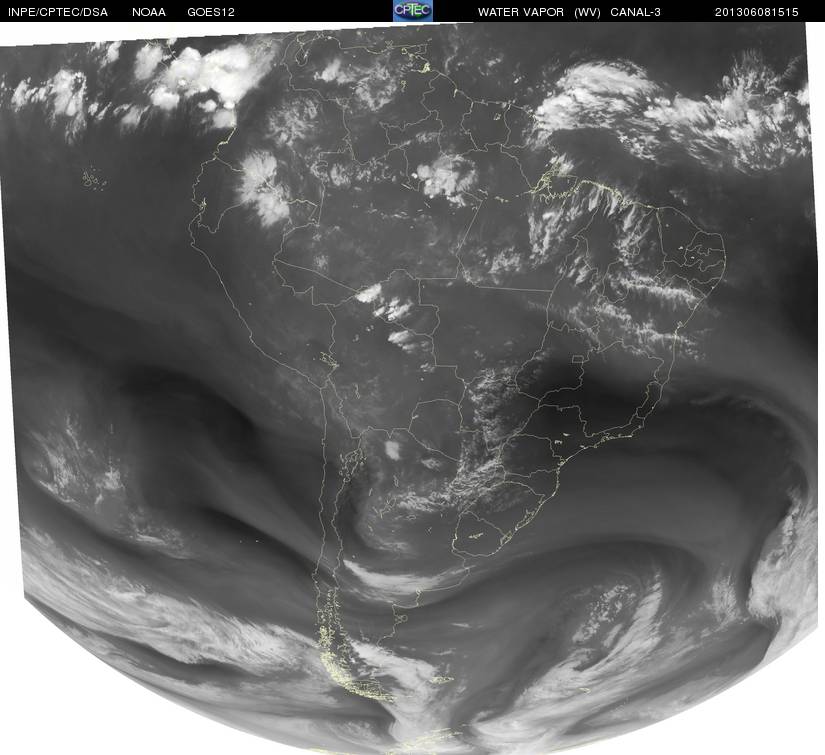The image size is (825, 755).
Task: Click the CANAL-3 channel label
Action: pos(636,12)
